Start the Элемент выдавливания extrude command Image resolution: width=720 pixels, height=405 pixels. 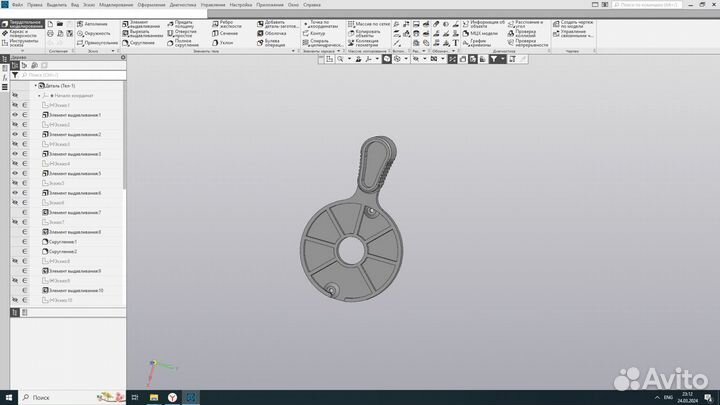[x=141, y=24]
